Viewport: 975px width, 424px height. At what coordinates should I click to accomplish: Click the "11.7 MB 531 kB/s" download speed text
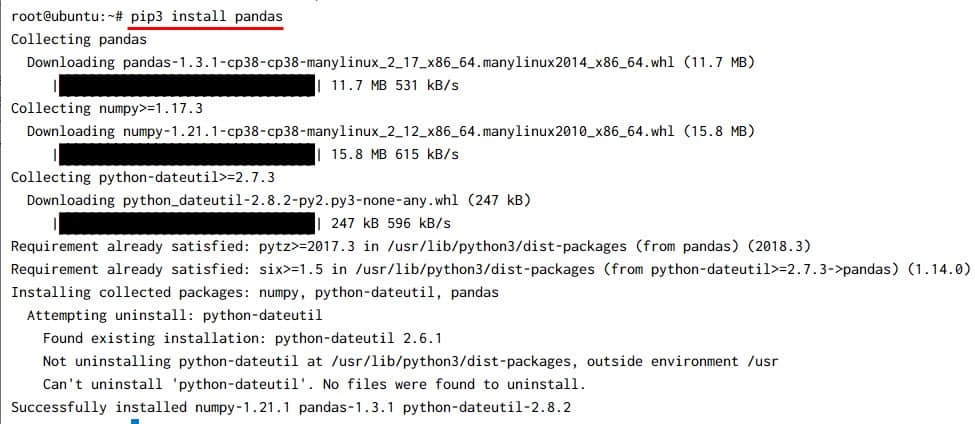(x=394, y=86)
